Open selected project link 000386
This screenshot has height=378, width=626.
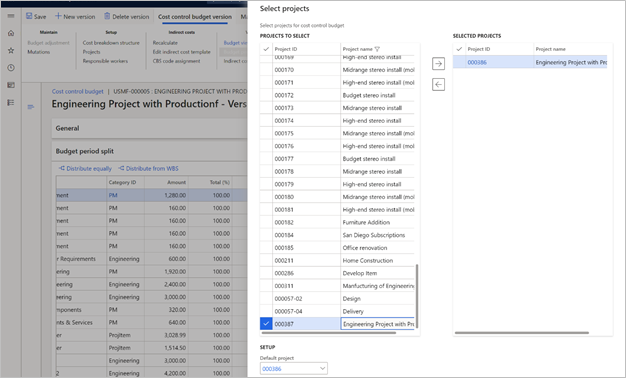click(x=477, y=62)
